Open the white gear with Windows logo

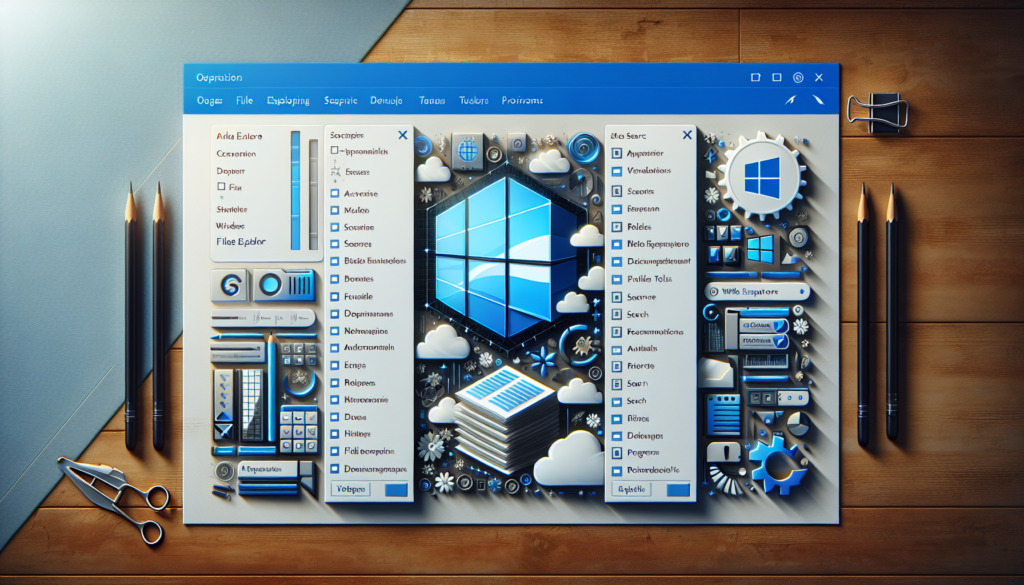(761, 176)
